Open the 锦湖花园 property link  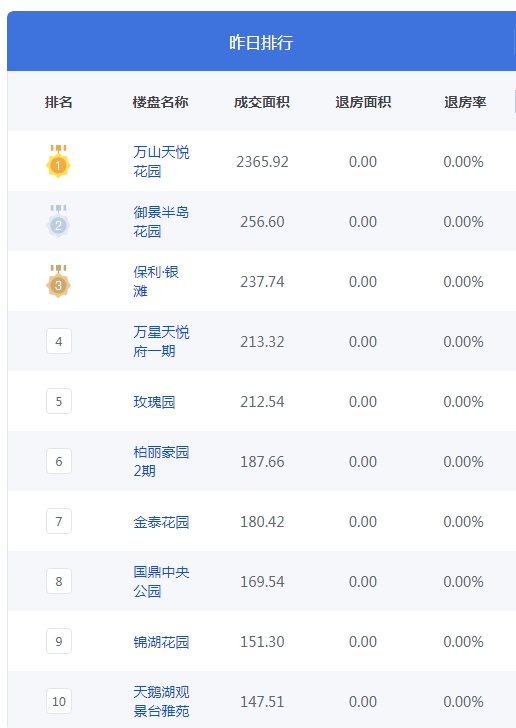[161, 642]
